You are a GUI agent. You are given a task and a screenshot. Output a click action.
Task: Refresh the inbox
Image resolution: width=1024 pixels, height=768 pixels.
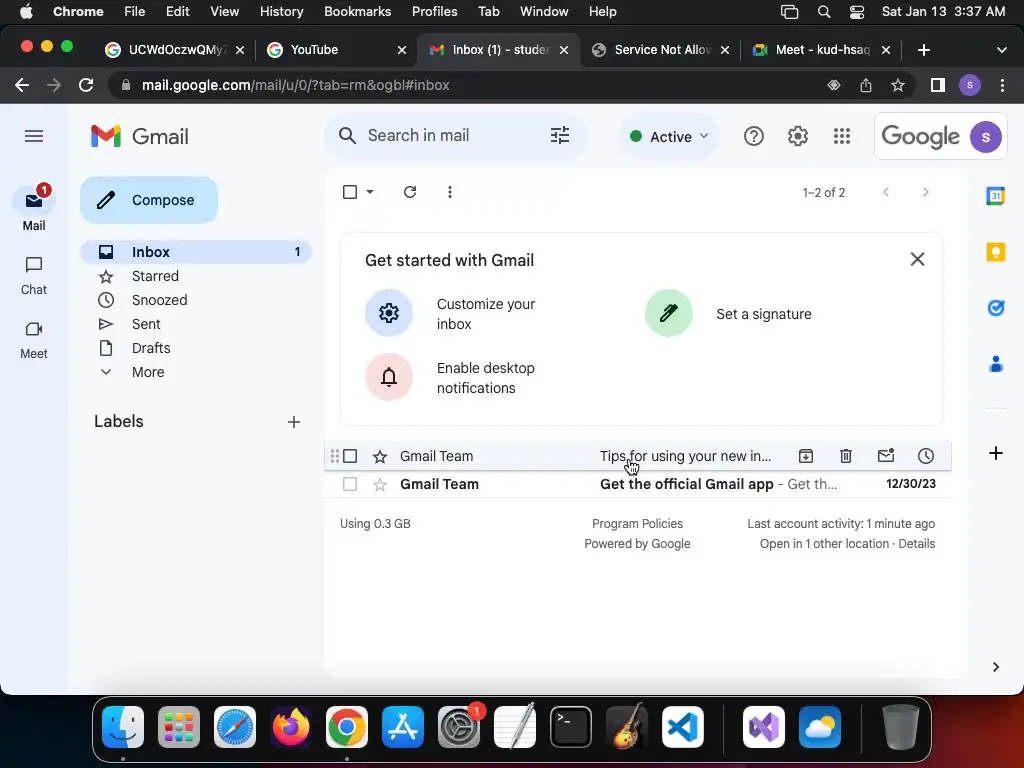coord(409,192)
